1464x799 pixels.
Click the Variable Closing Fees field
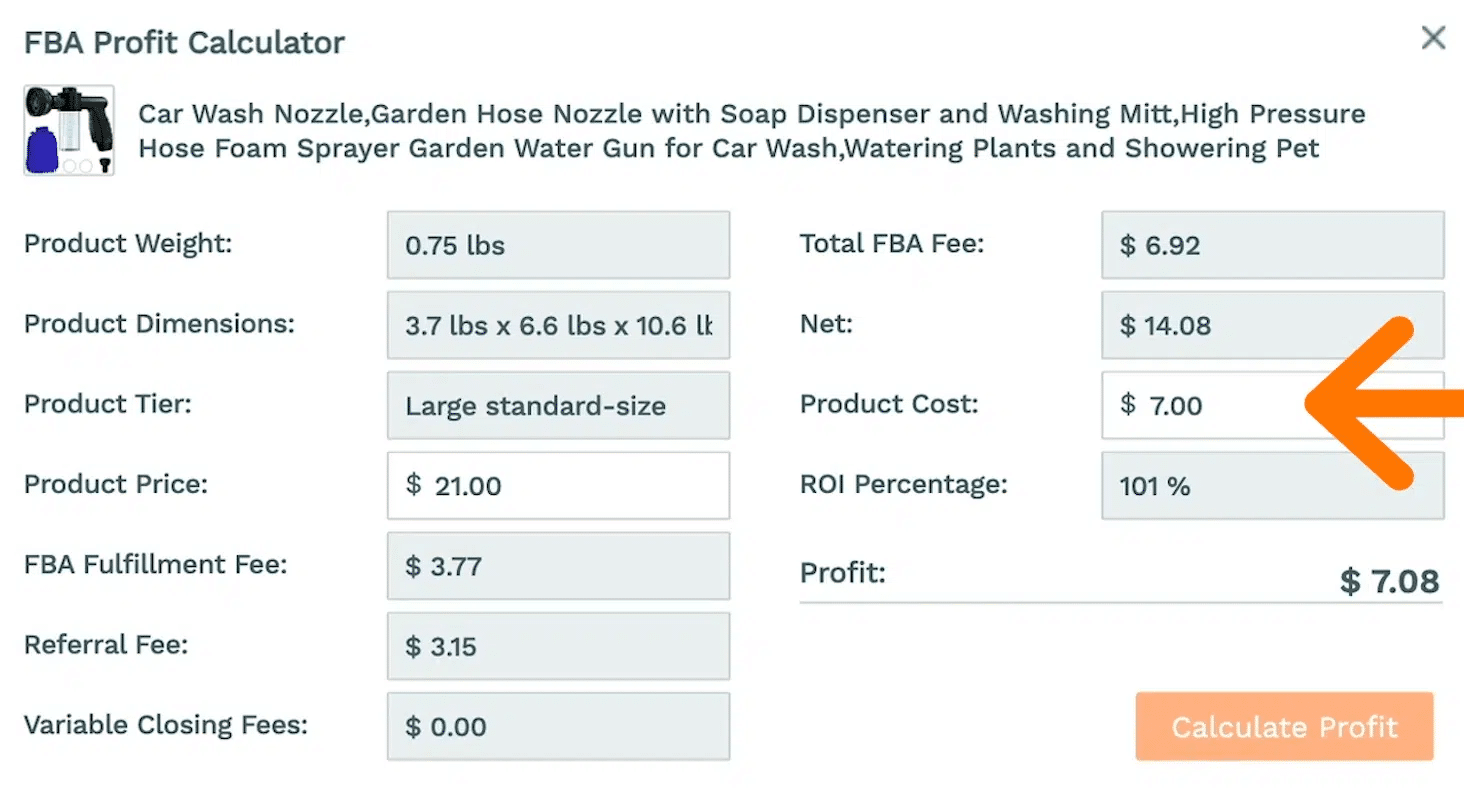coord(558,726)
